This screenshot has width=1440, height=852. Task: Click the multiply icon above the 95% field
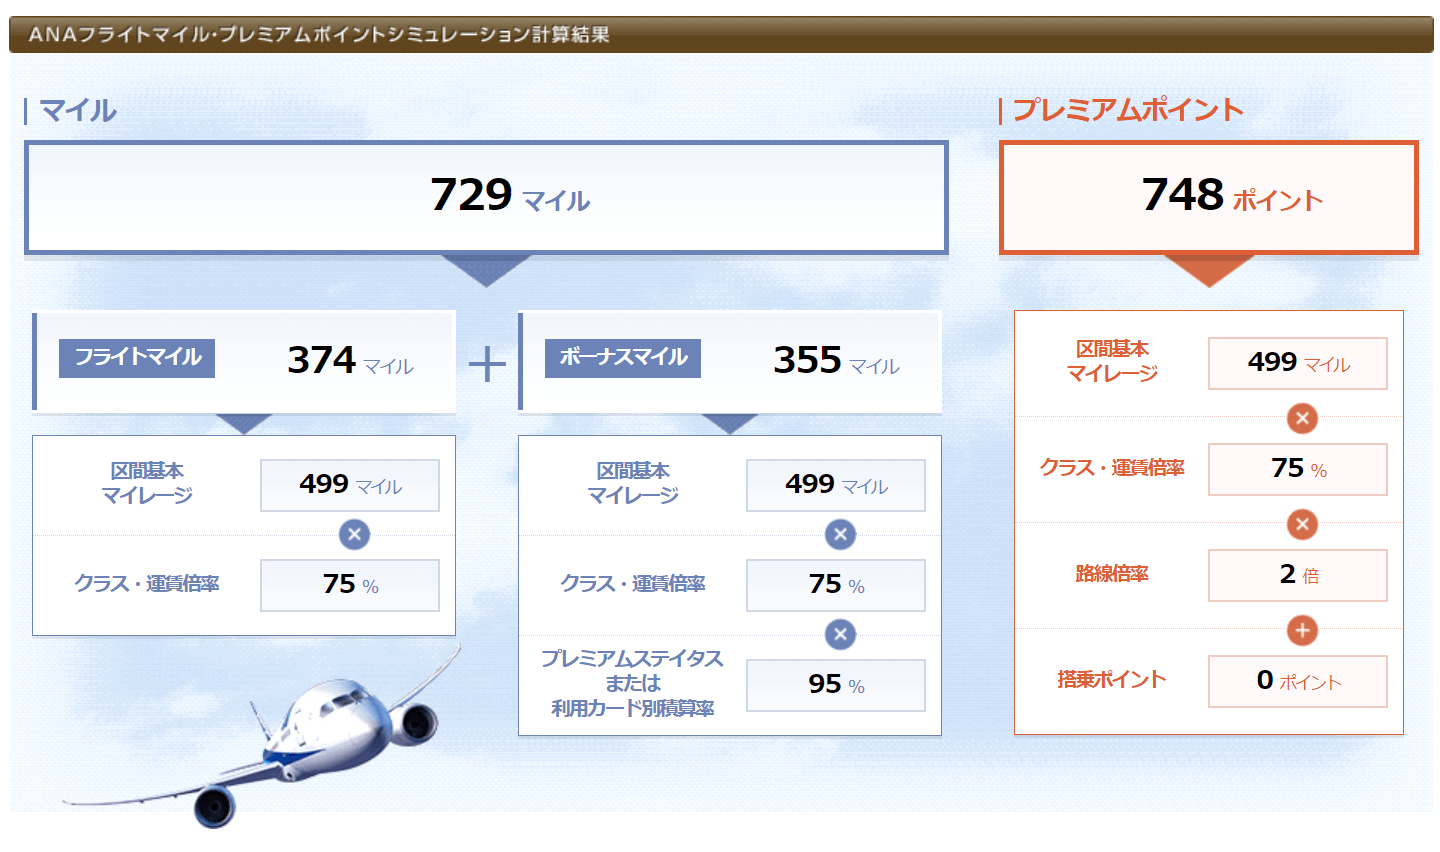tap(840, 634)
